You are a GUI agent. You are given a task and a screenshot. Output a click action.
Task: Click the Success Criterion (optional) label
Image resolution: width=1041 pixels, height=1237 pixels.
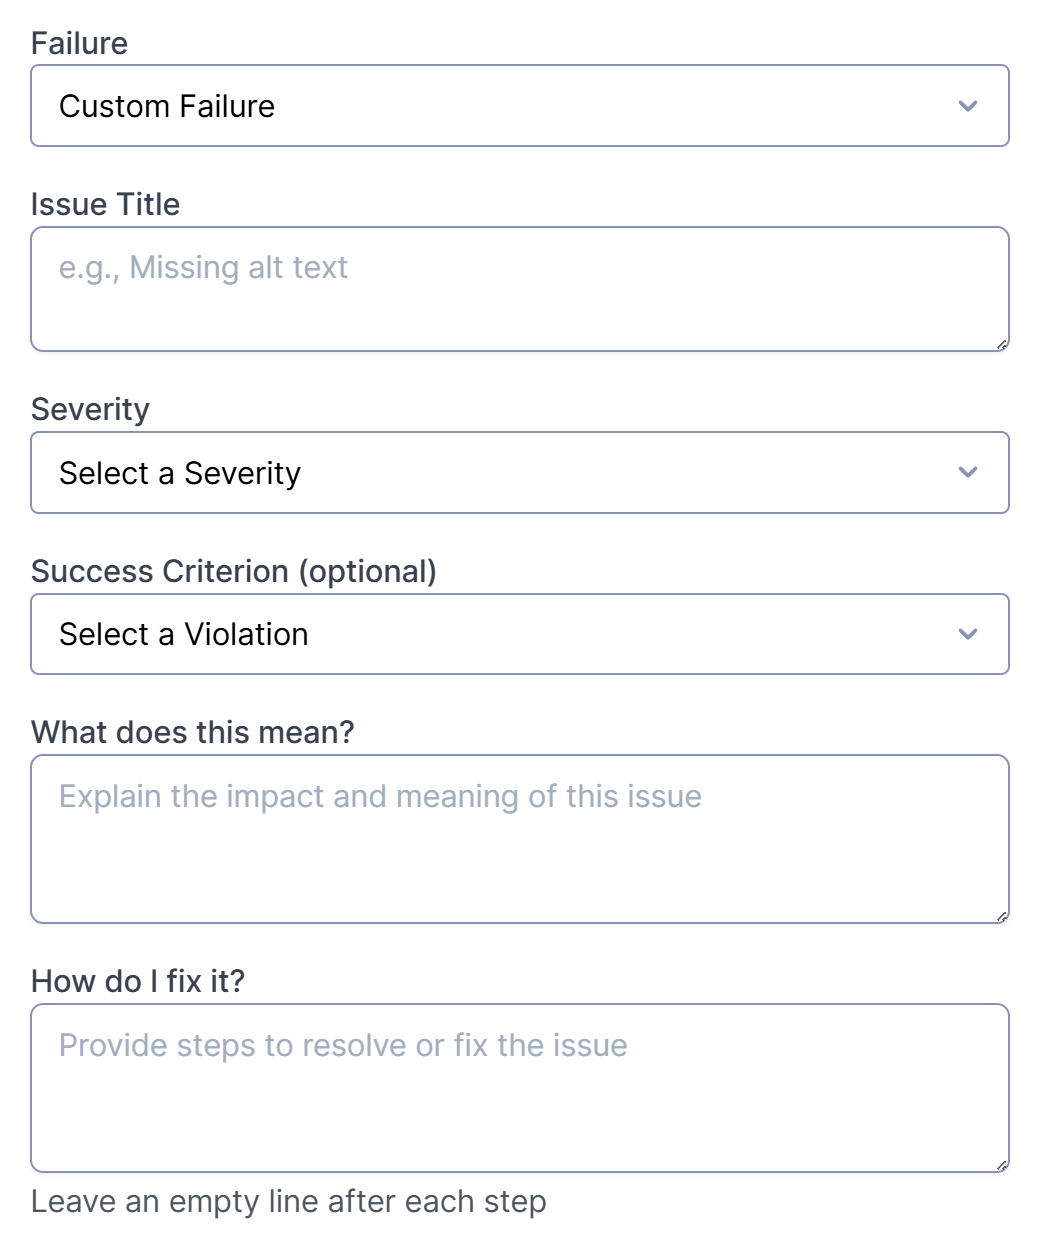pyautogui.click(x=234, y=570)
